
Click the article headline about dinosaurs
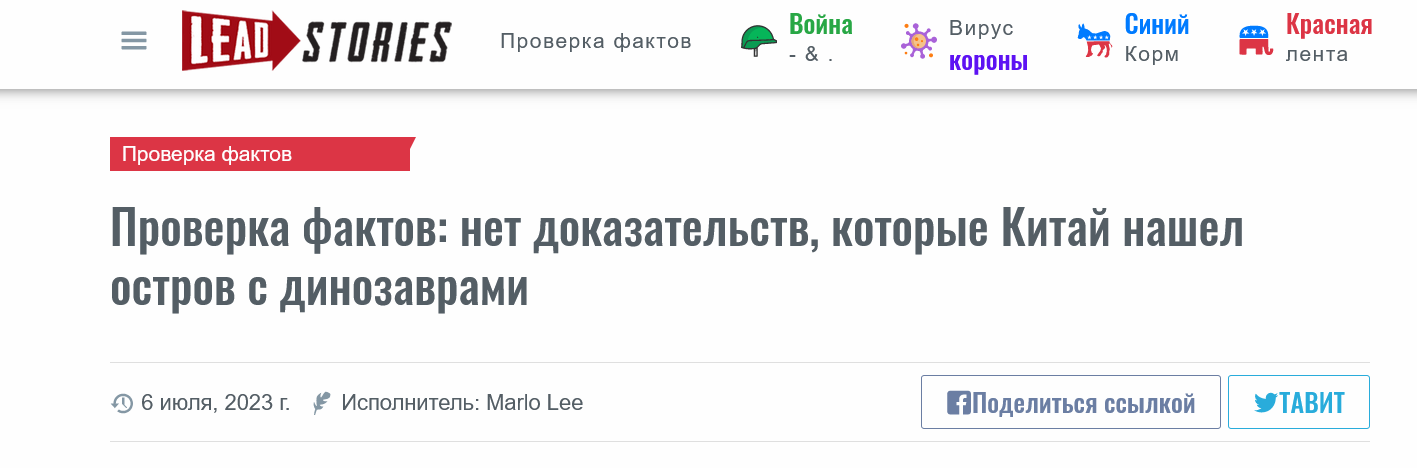pos(677,260)
